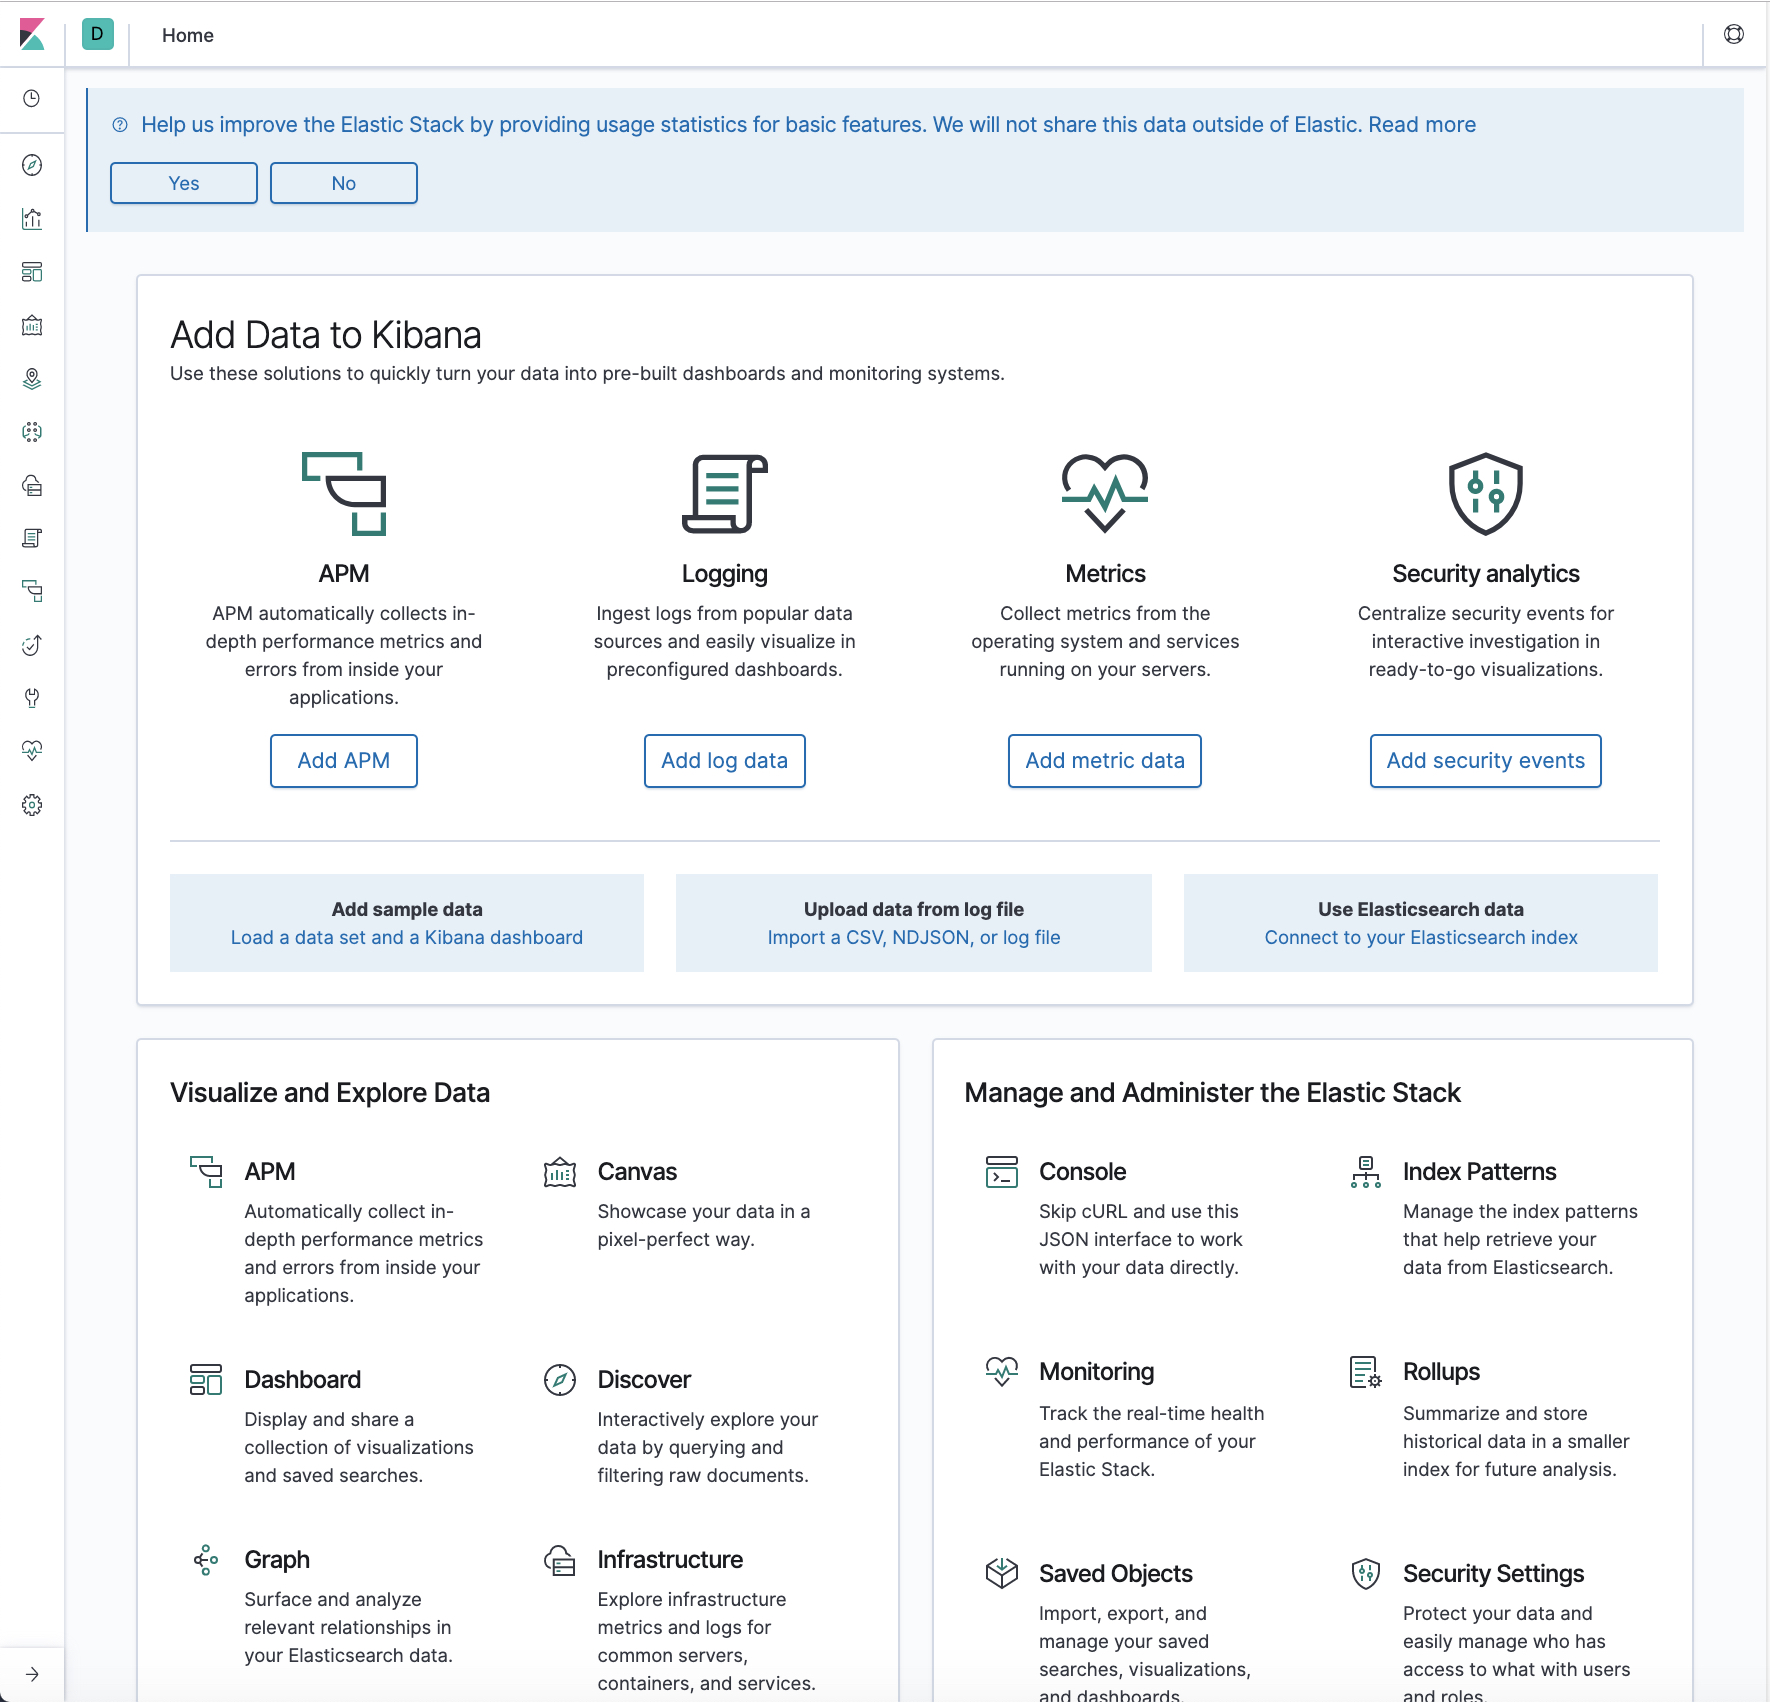Click No to decline usage statistics

tap(344, 183)
